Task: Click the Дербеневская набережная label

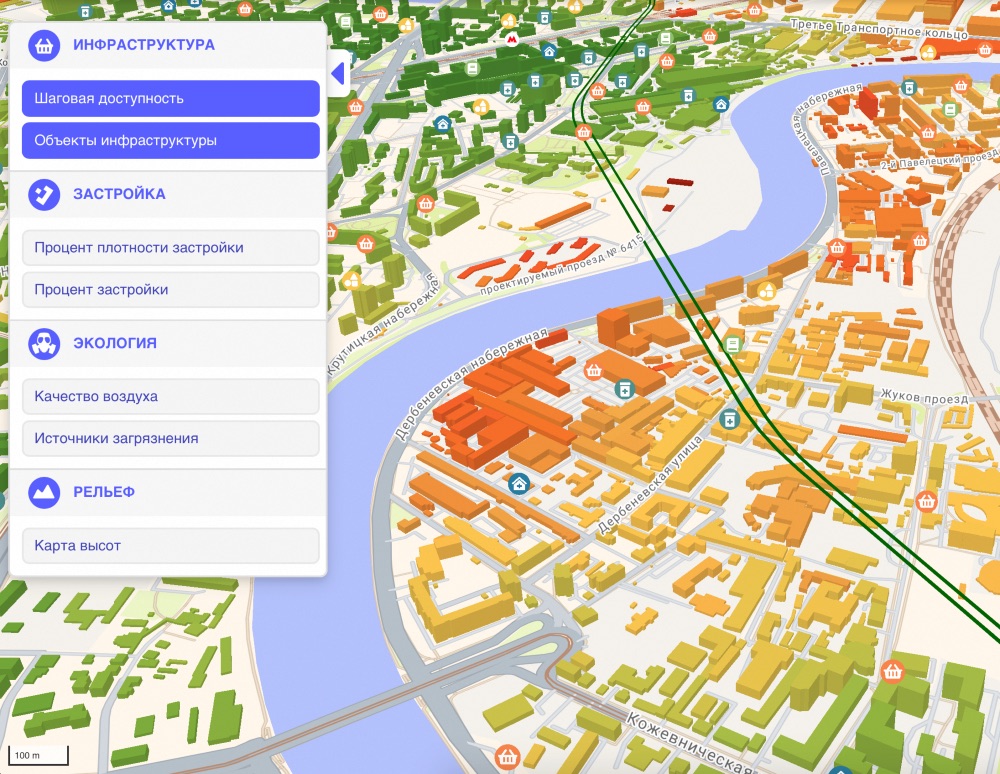Action: [x=471, y=384]
